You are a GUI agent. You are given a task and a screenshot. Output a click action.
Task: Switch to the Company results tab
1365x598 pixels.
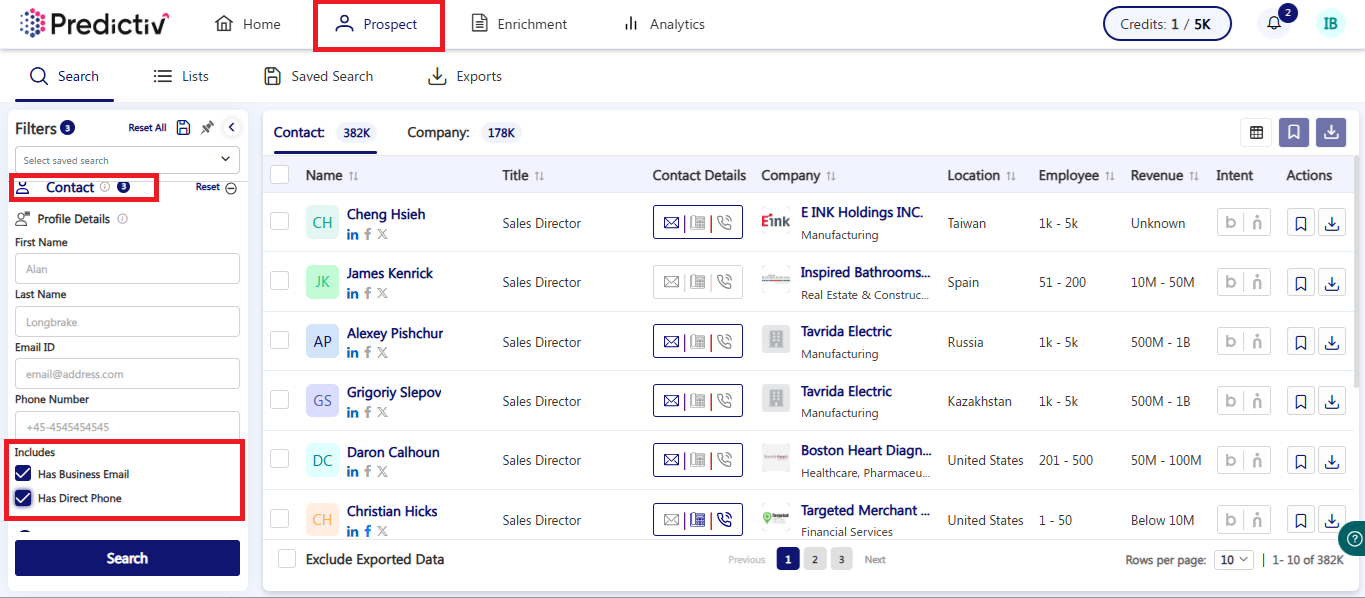[464, 133]
